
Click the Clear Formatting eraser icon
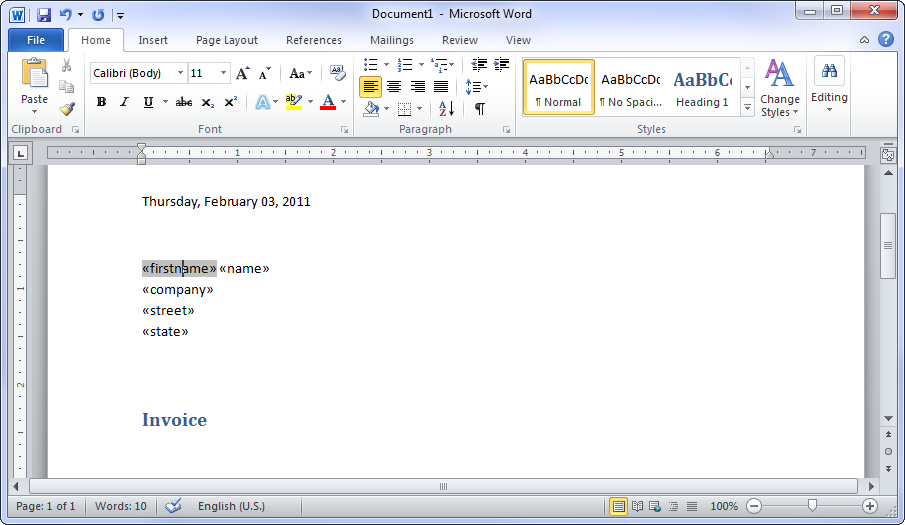pyautogui.click(x=338, y=73)
